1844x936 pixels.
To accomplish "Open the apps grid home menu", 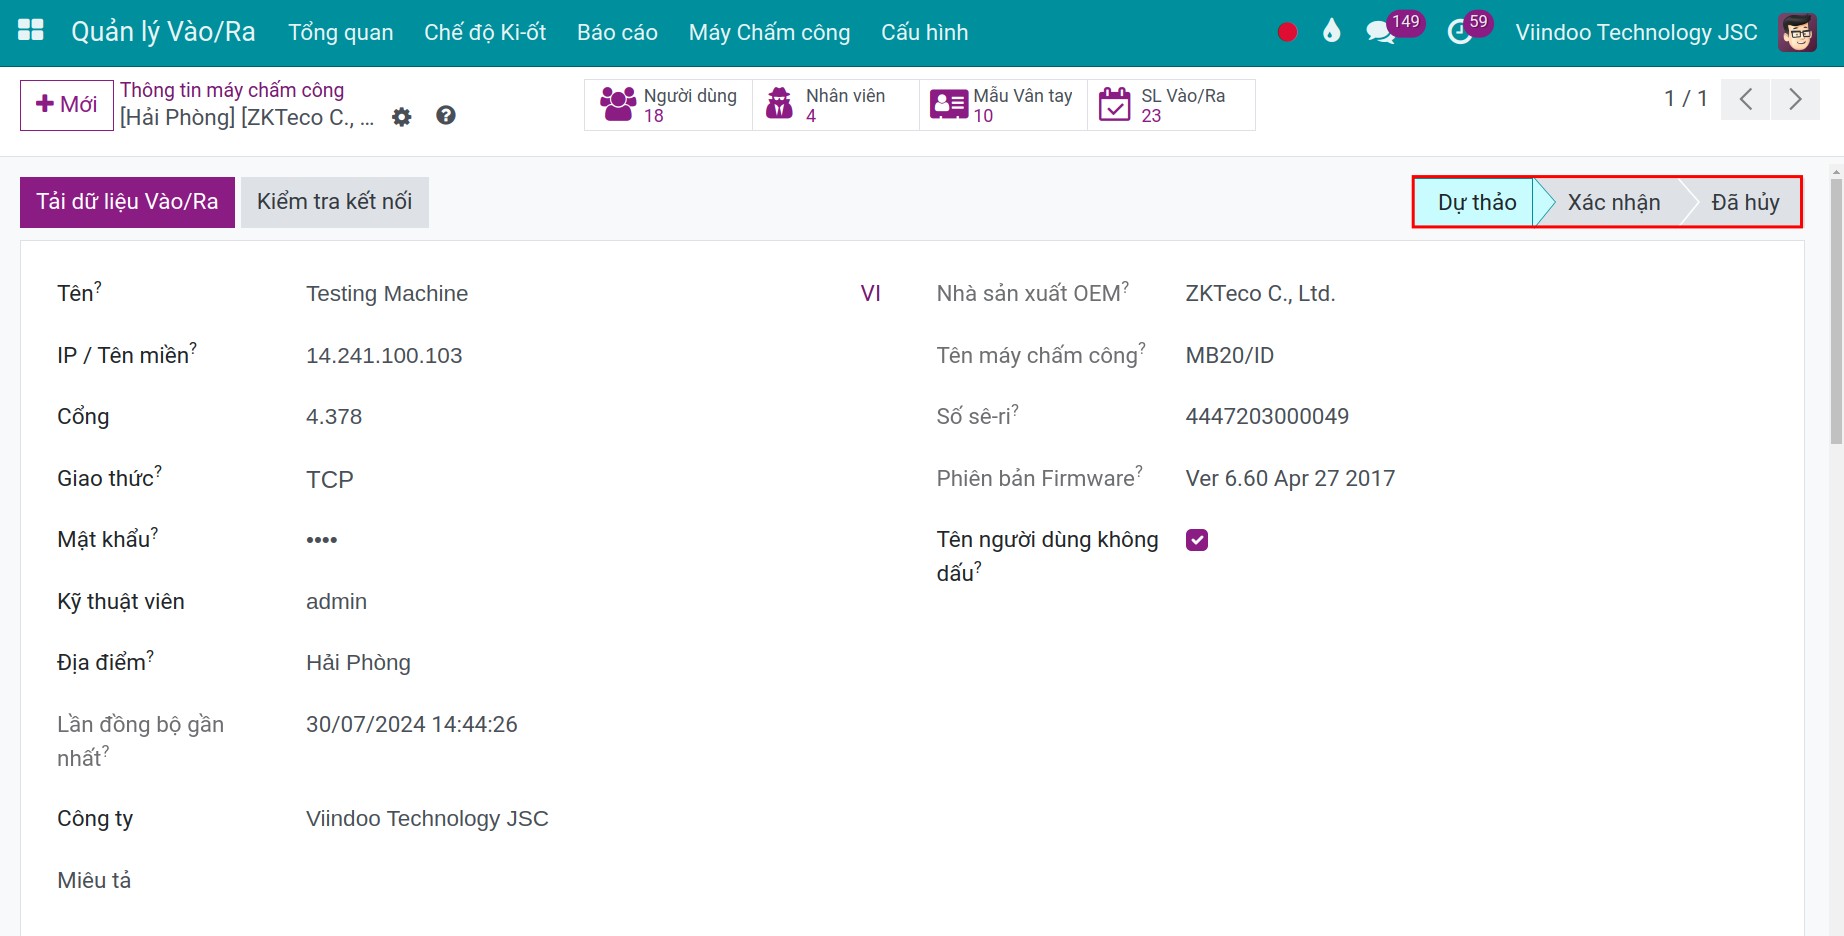I will (x=31, y=31).
